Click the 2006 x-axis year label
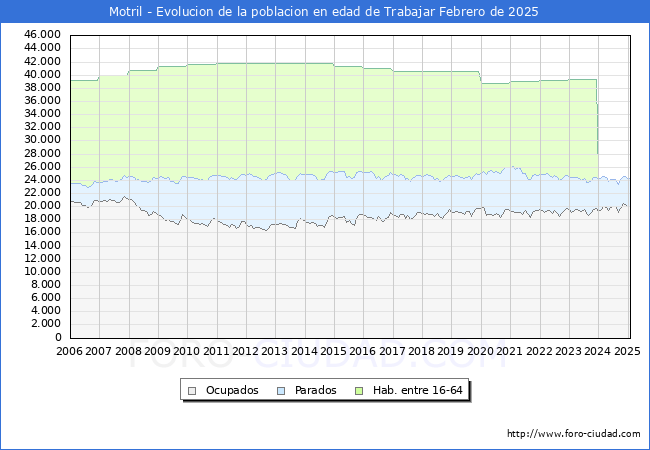Viewport: 650px width, 450px height. tap(69, 351)
